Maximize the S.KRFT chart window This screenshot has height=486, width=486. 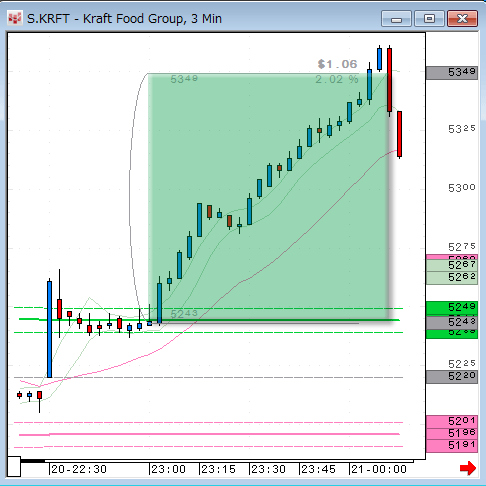[429, 18]
